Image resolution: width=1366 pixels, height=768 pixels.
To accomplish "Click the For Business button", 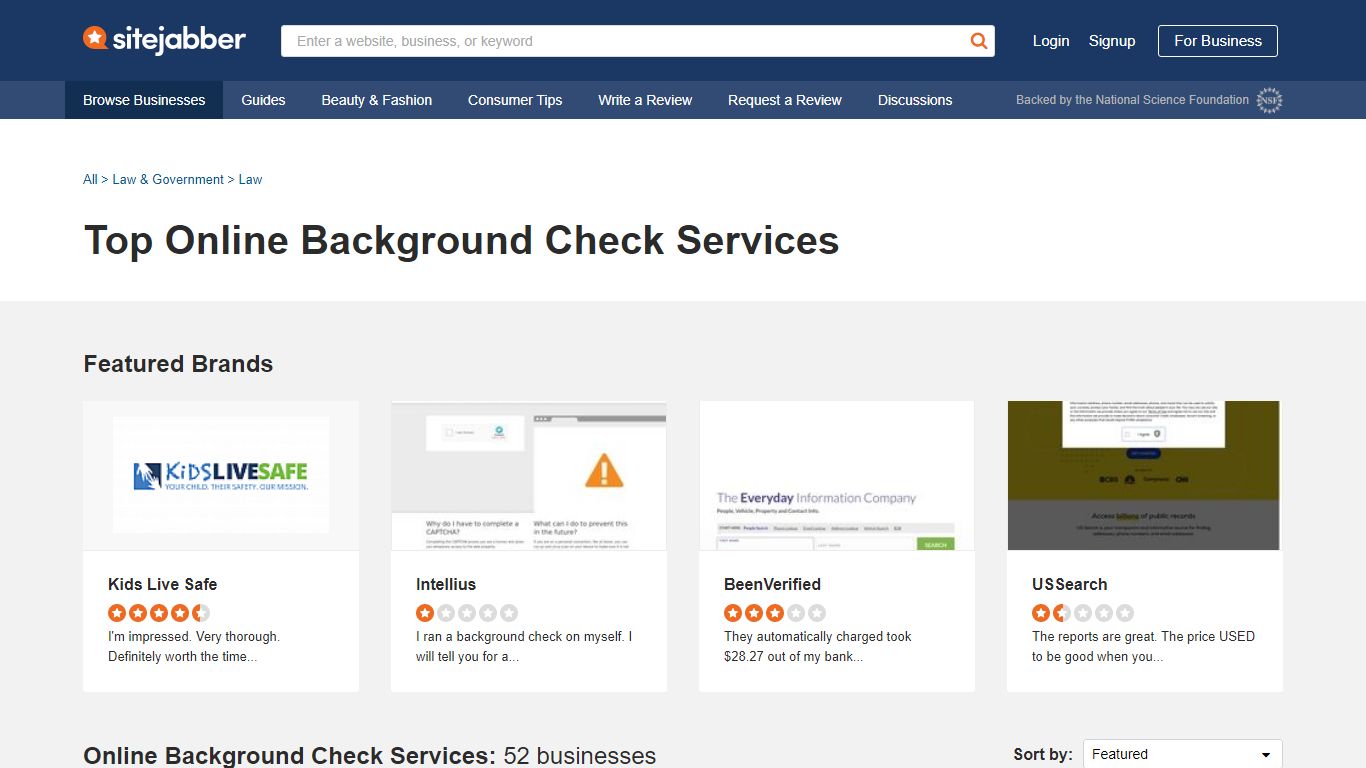I will click(x=1218, y=41).
